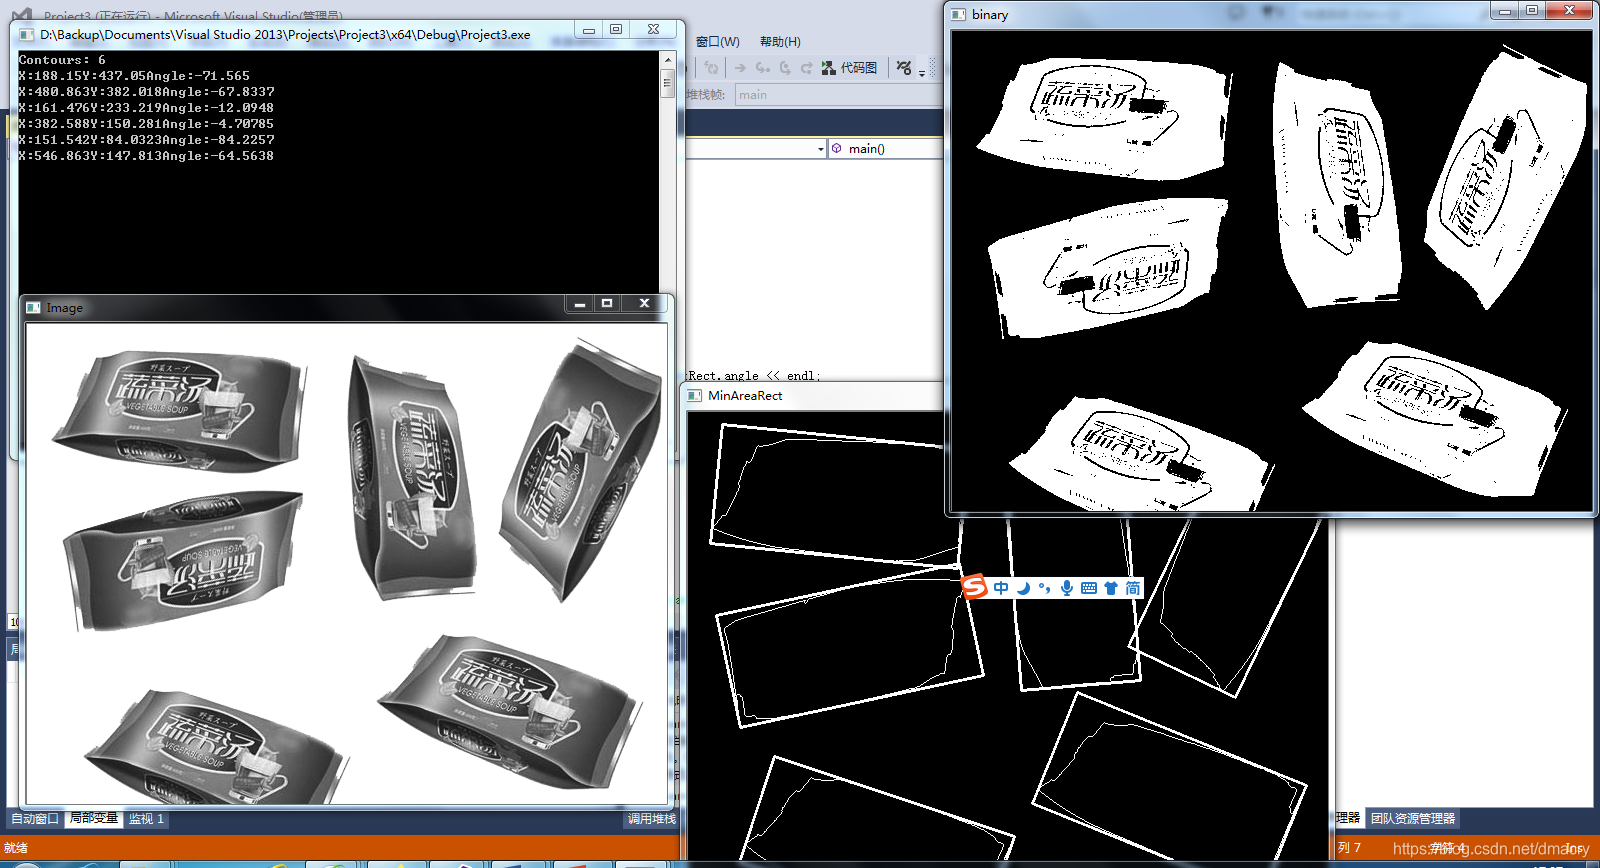Click the step out icon in debug toolbar
Screen dimensions: 1600x868
pyautogui.click(x=806, y=68)
